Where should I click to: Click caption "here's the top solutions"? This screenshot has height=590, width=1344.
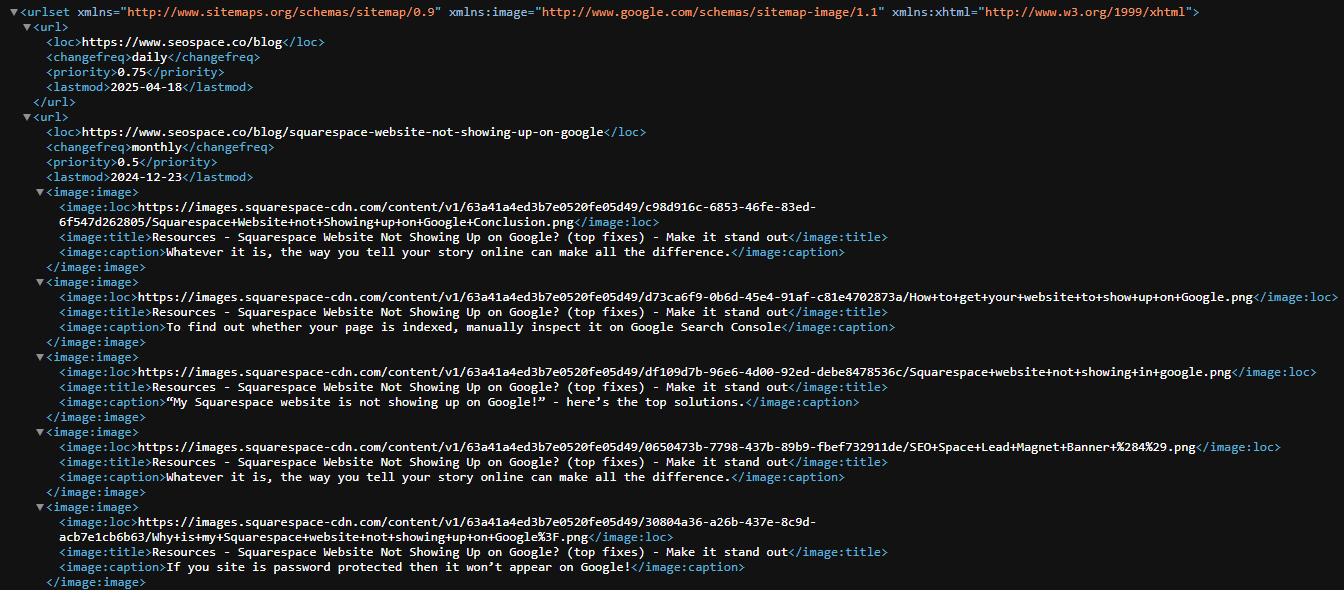pyautogui.click(x=455, y=402)
